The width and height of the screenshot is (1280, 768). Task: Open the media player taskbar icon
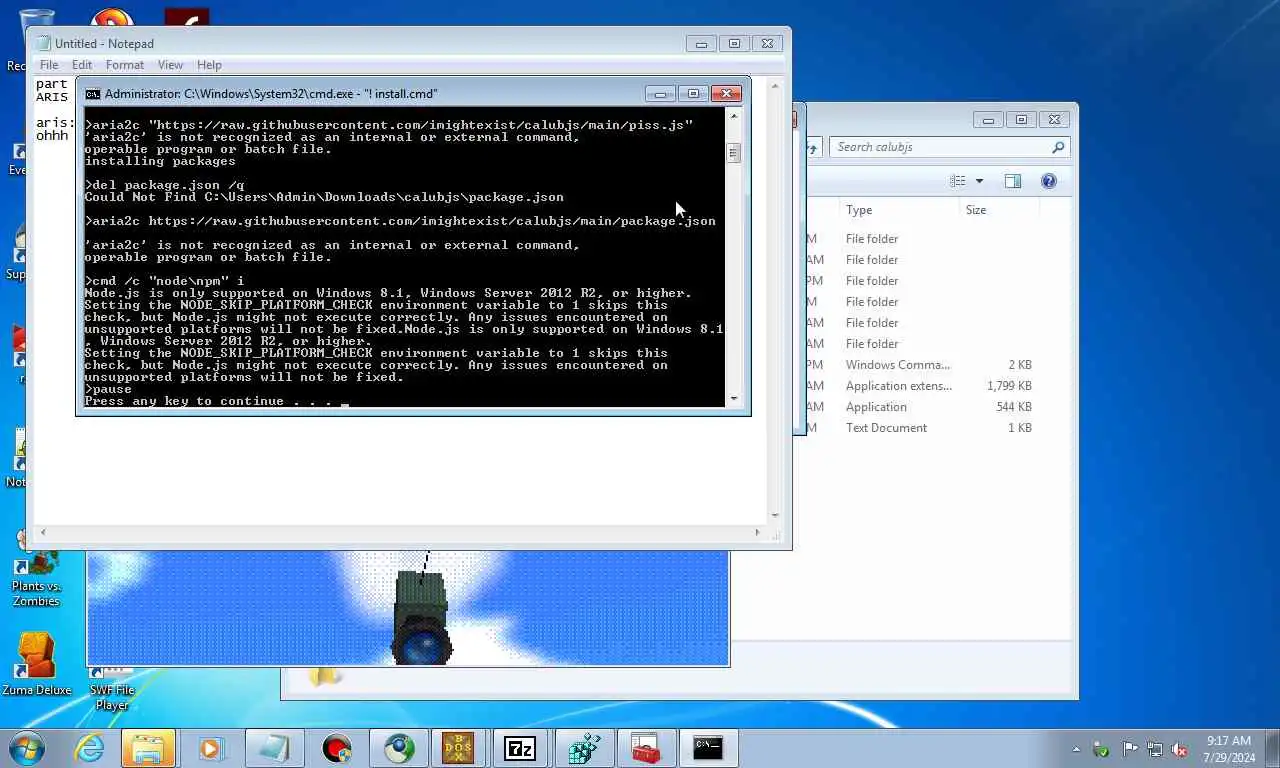(211, 748)
